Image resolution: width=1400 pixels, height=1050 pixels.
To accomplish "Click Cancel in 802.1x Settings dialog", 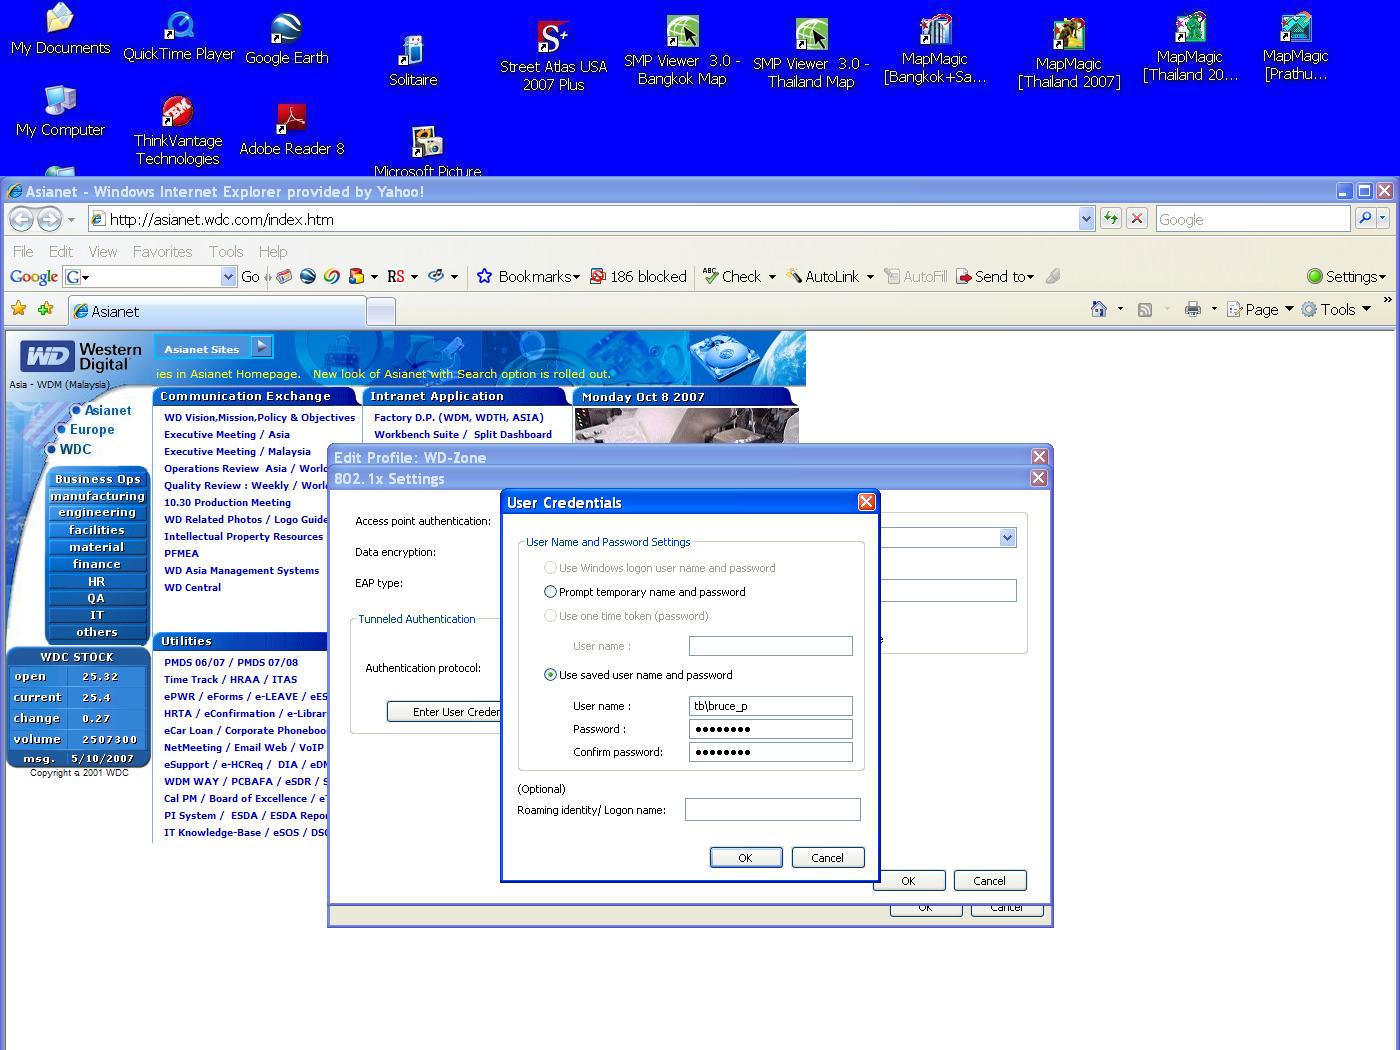I will tap(989, 881).
